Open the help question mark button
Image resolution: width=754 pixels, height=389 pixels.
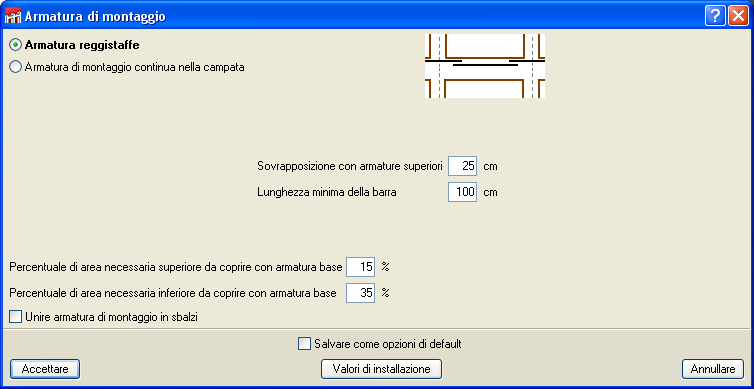tap(715, 16)
